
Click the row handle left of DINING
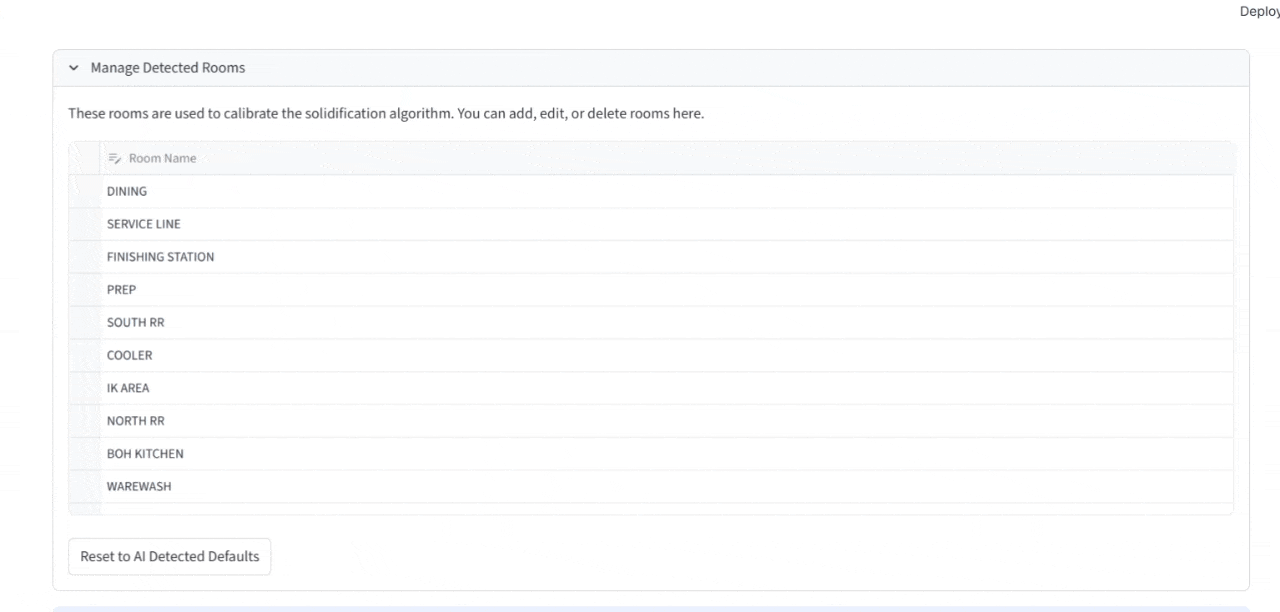click(x=85, y=192)
